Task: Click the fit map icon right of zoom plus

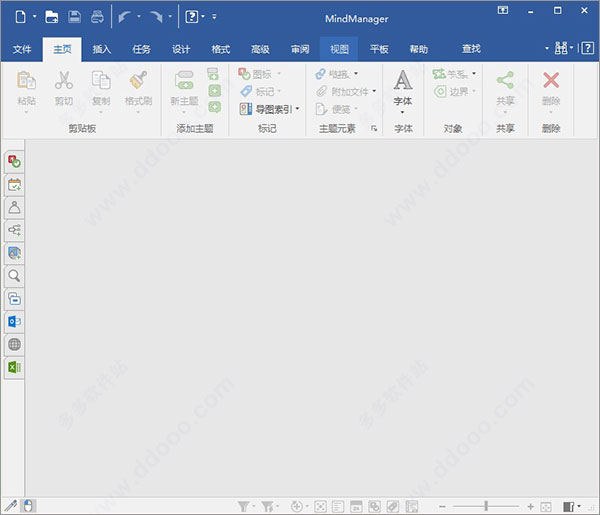Action: tap(546, 507)
